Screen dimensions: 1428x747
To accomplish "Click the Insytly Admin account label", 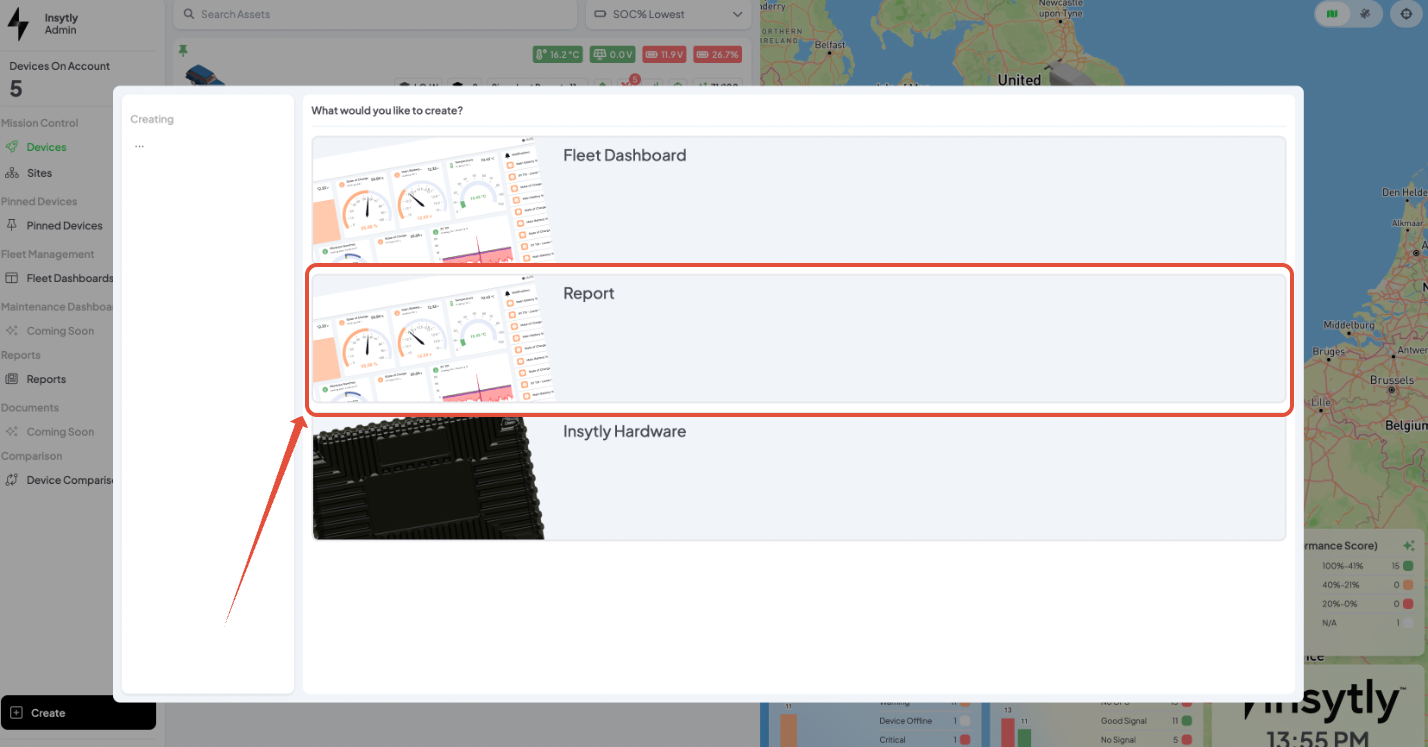I will [61, 24].
